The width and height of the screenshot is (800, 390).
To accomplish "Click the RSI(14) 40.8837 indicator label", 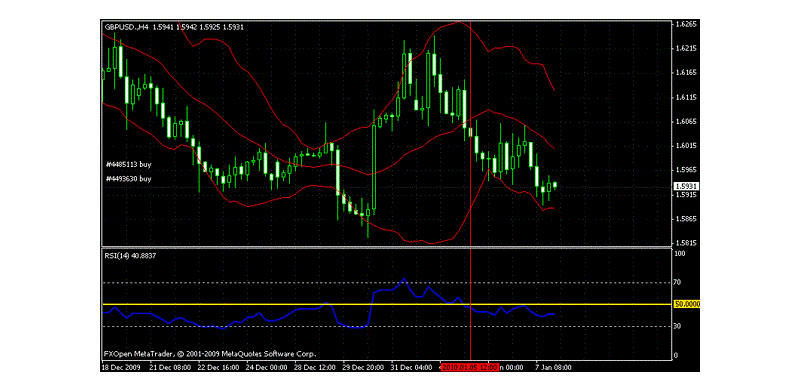I will [130, 255].
